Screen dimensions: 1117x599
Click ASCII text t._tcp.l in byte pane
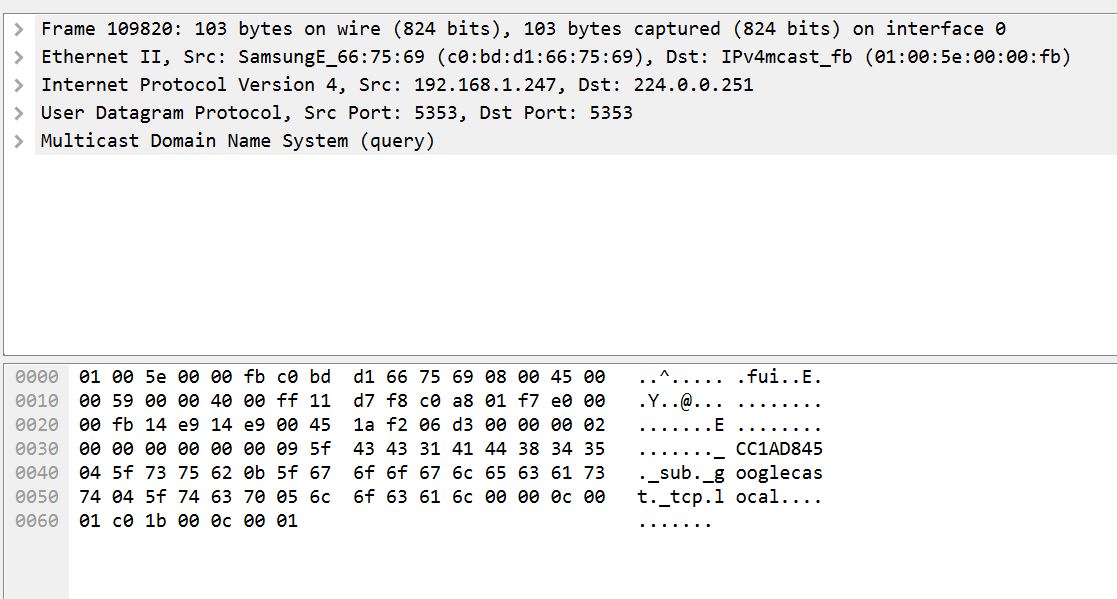click(680, 497)
